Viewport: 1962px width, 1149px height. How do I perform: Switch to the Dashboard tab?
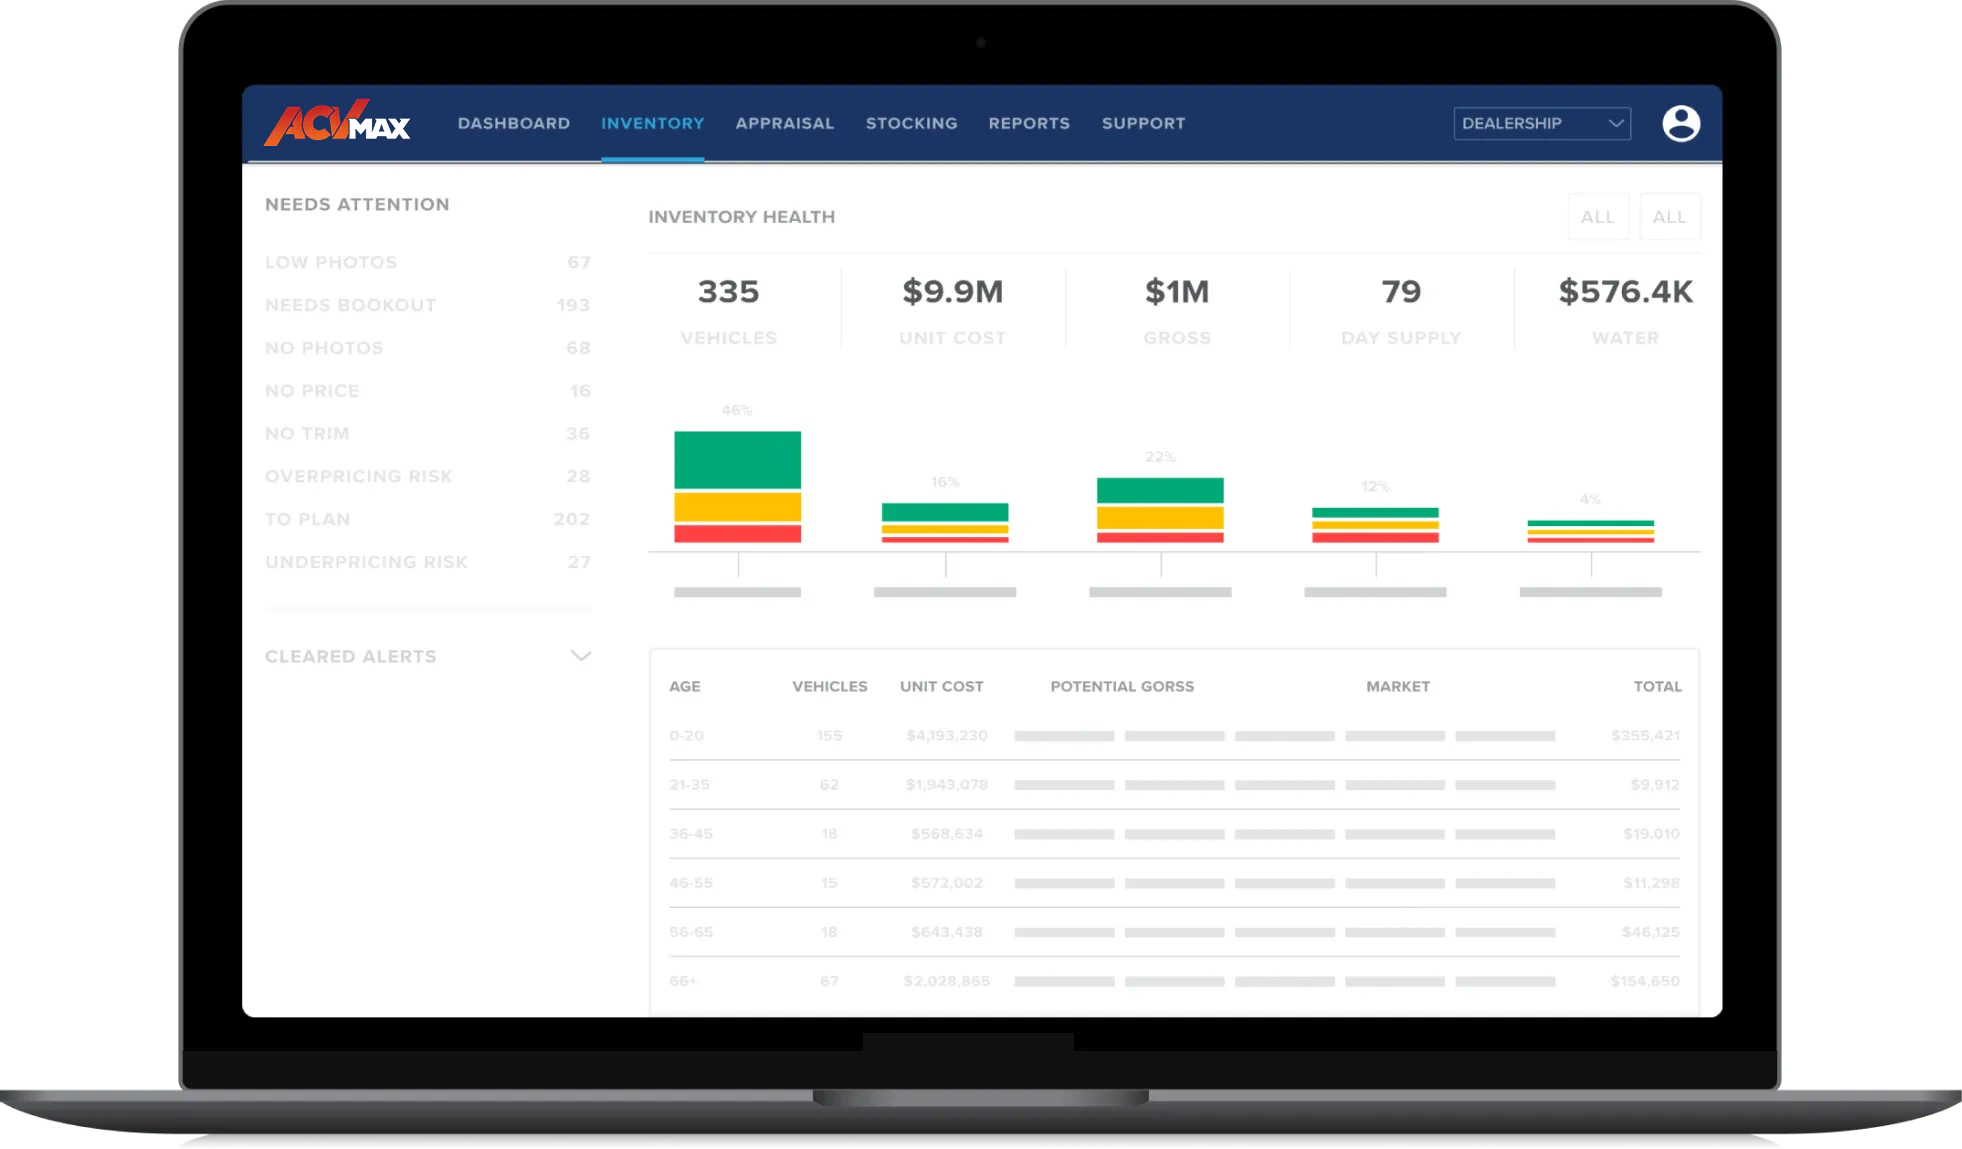point(513,123)
